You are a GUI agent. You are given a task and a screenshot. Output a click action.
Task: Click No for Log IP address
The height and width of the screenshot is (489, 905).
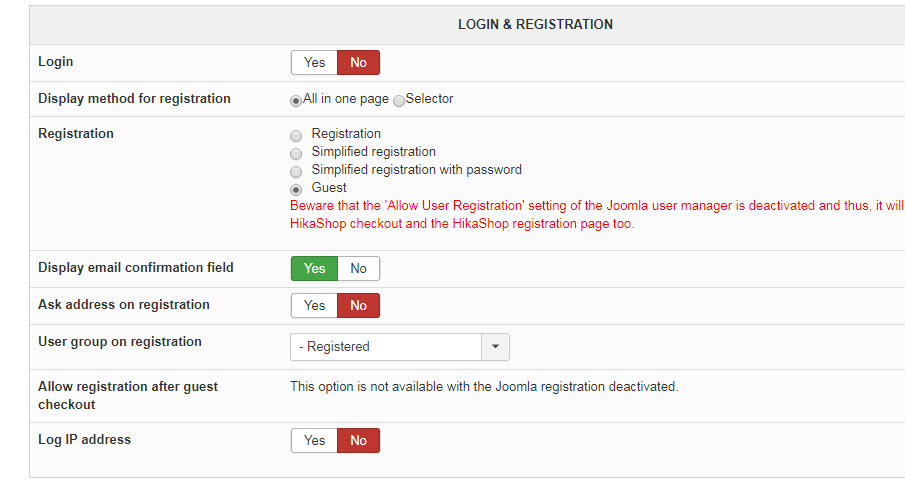[358, 440]
